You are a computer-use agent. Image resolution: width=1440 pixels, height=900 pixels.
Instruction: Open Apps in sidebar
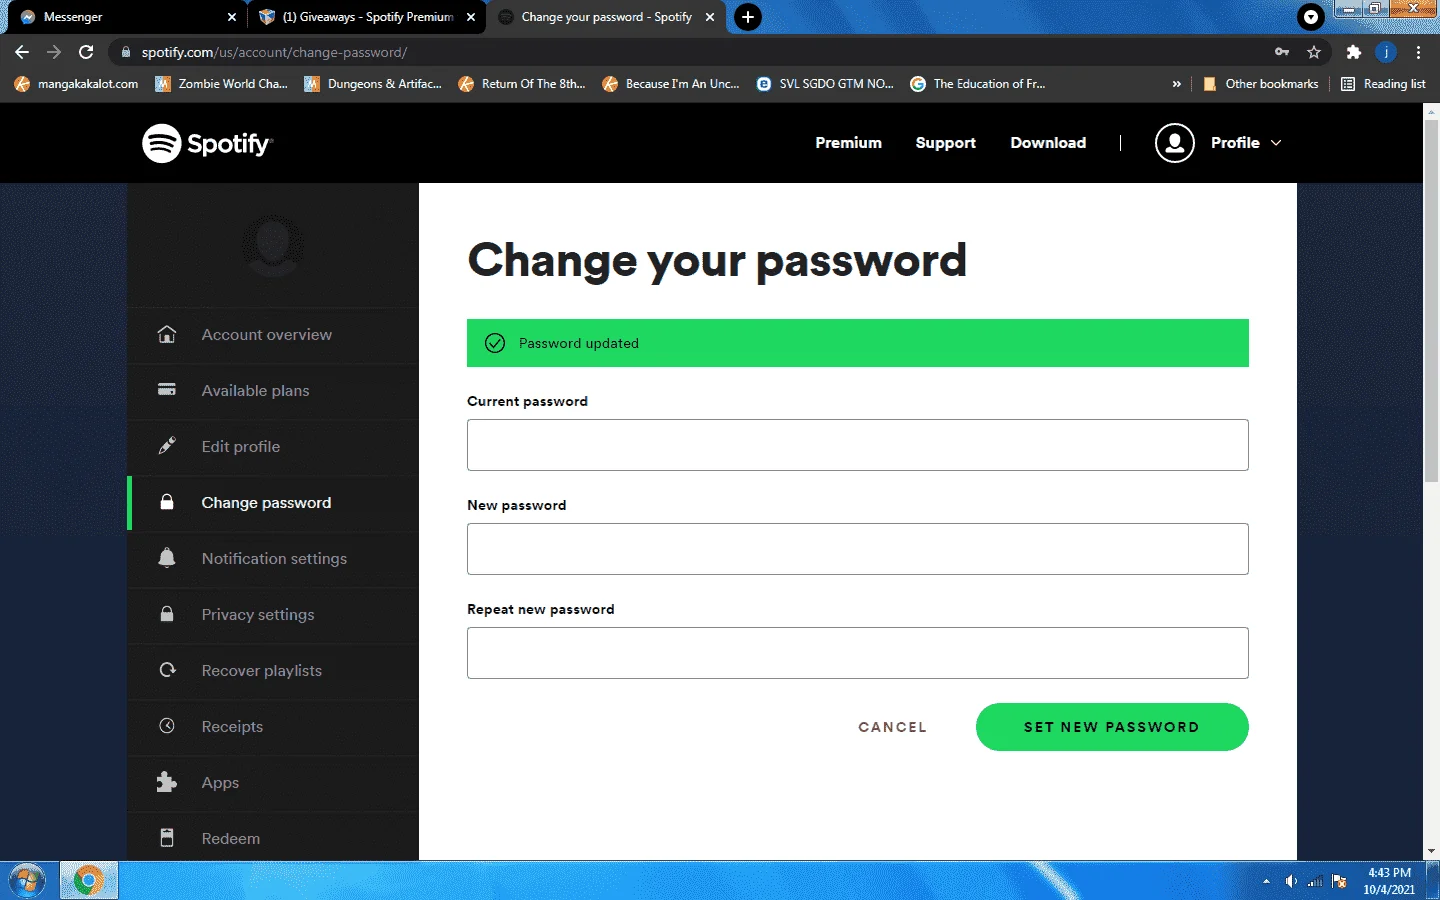tap(220, 783)
